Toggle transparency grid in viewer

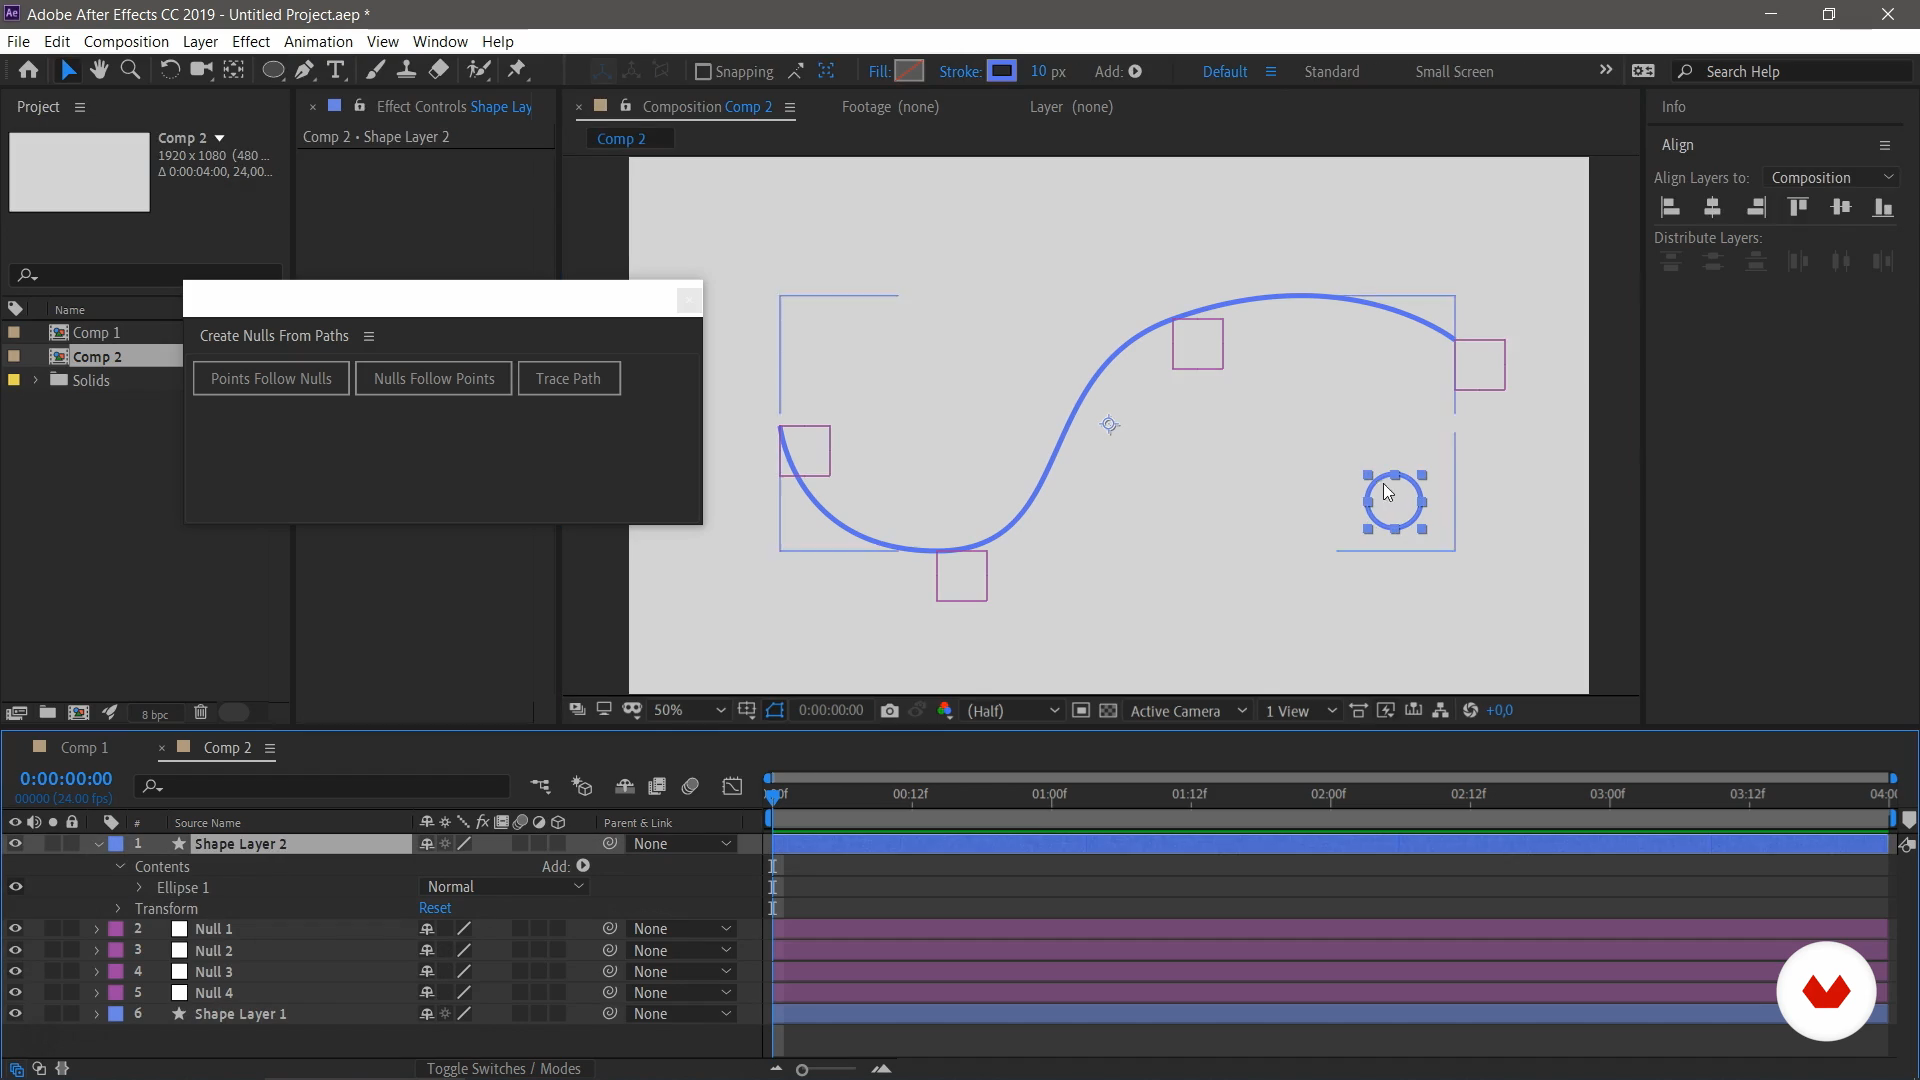pos(1108,711)
